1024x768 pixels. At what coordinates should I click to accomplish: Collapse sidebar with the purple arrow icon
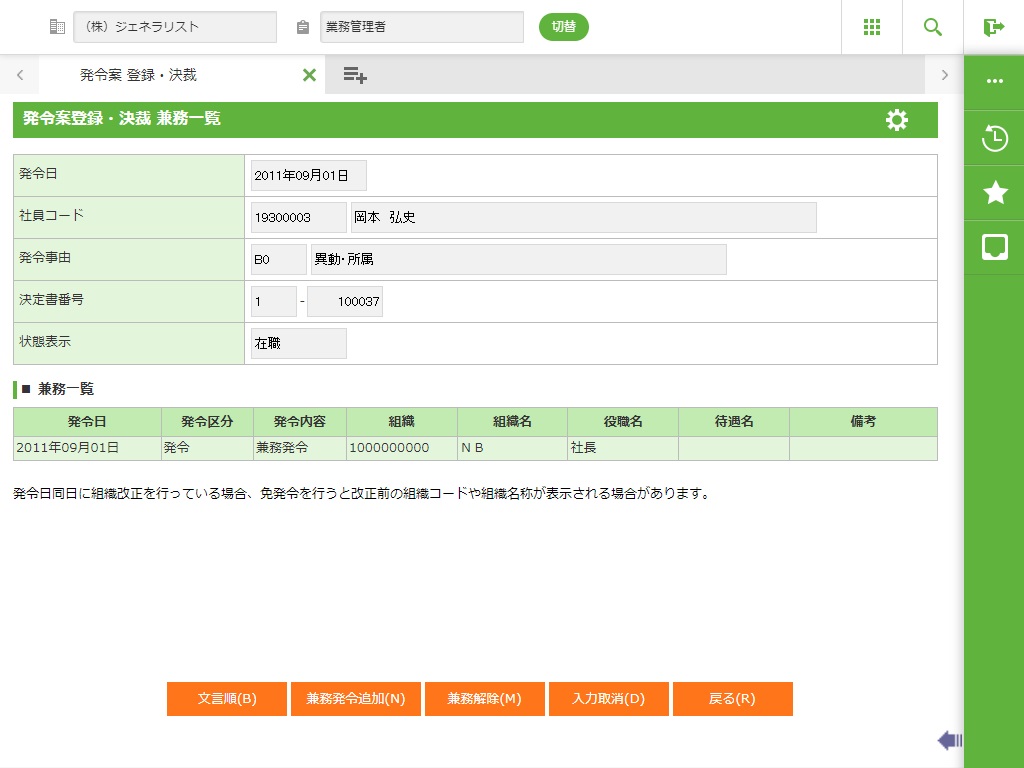[x=949, y=740]
